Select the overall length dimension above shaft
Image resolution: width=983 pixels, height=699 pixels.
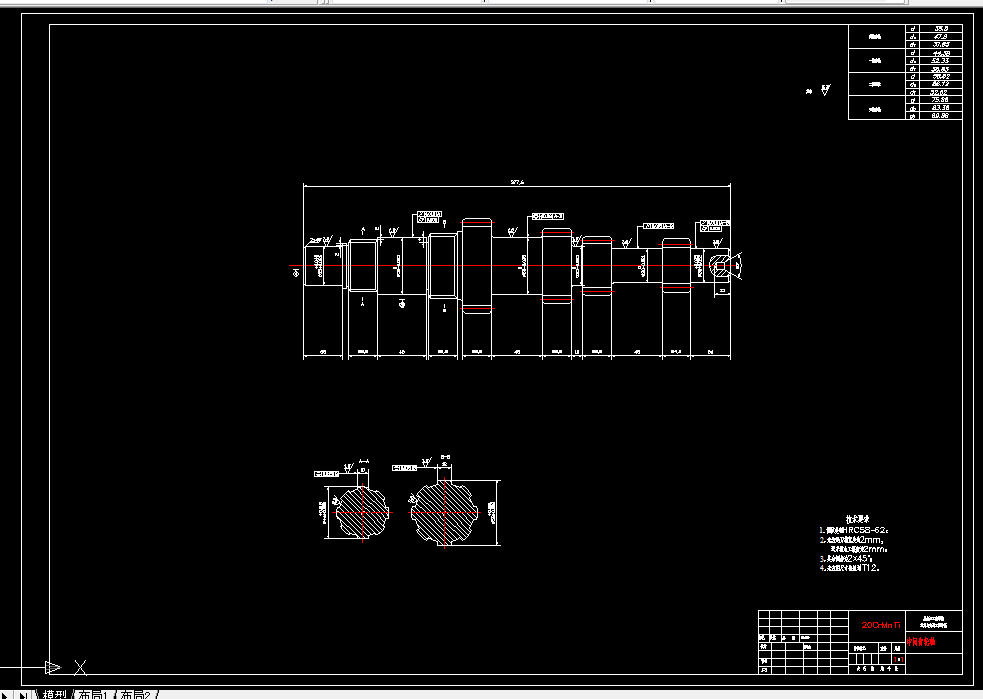(517, 182)
